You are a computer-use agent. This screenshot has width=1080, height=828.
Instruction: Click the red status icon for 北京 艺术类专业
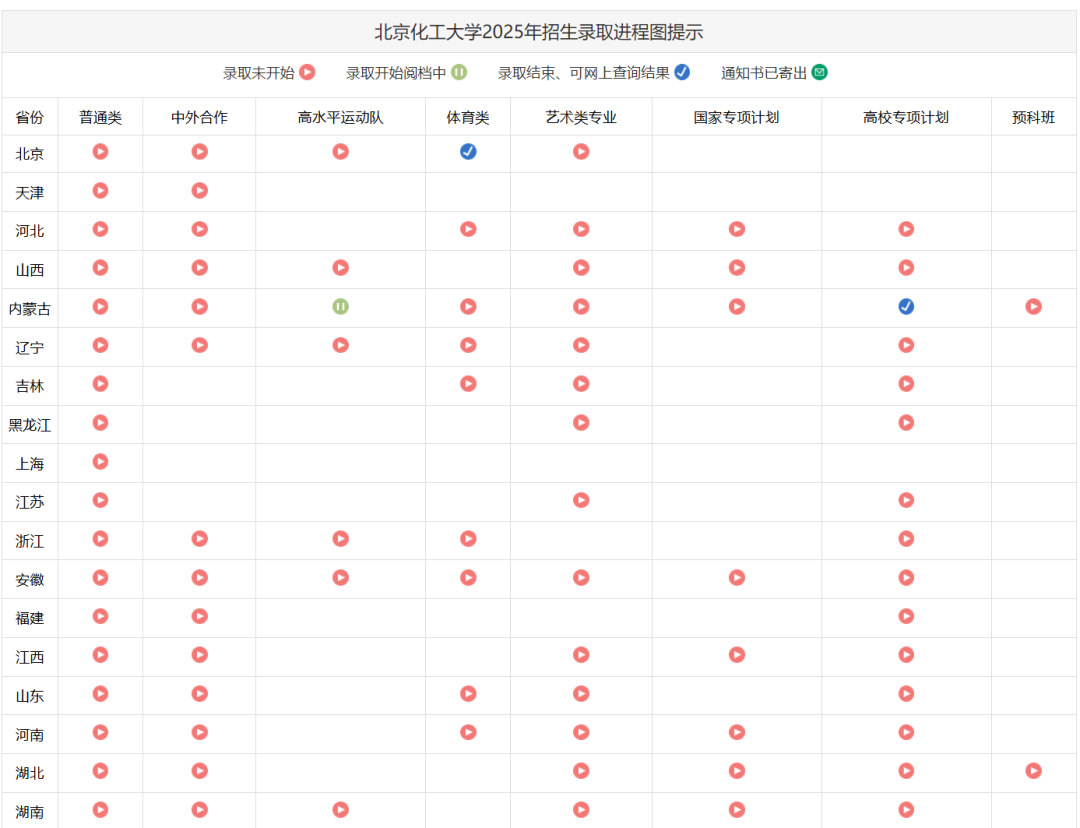click(x=581, y=152)
